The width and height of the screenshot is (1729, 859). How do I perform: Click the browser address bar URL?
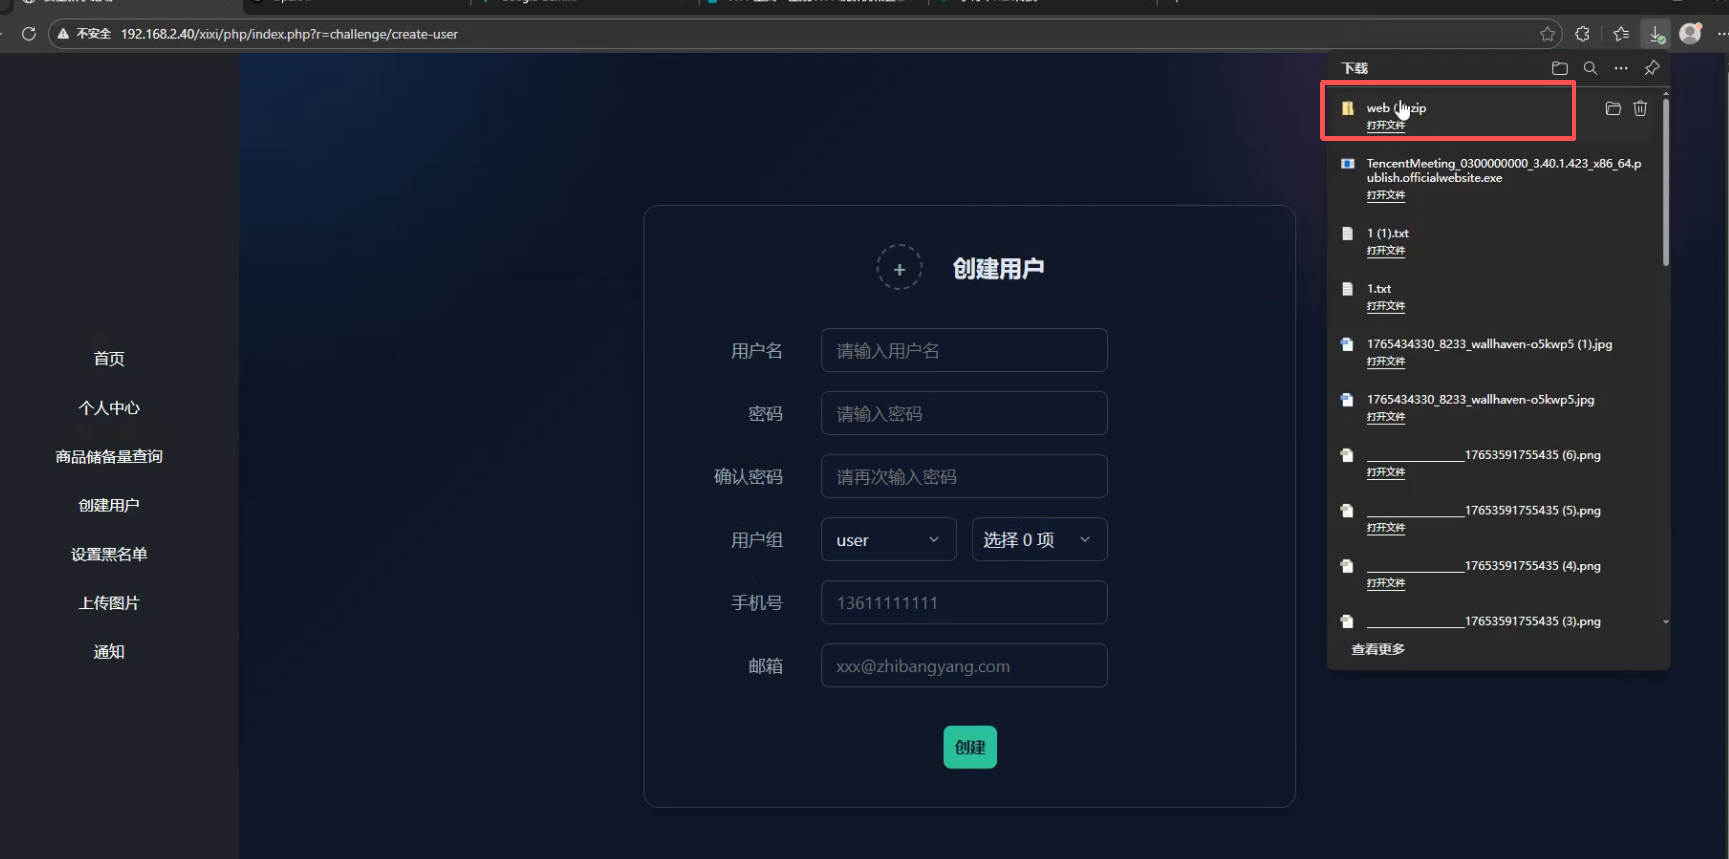pos(289,34)
